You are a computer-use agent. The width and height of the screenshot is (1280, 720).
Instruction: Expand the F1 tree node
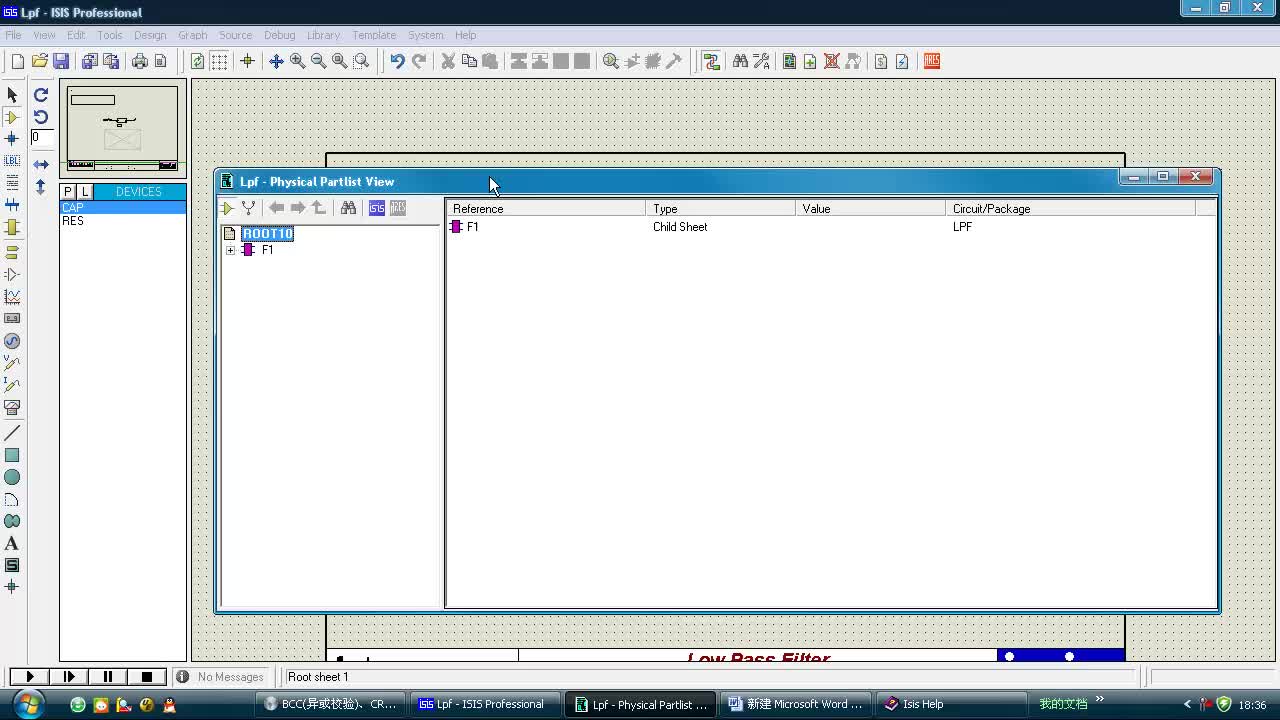point(231,250)
